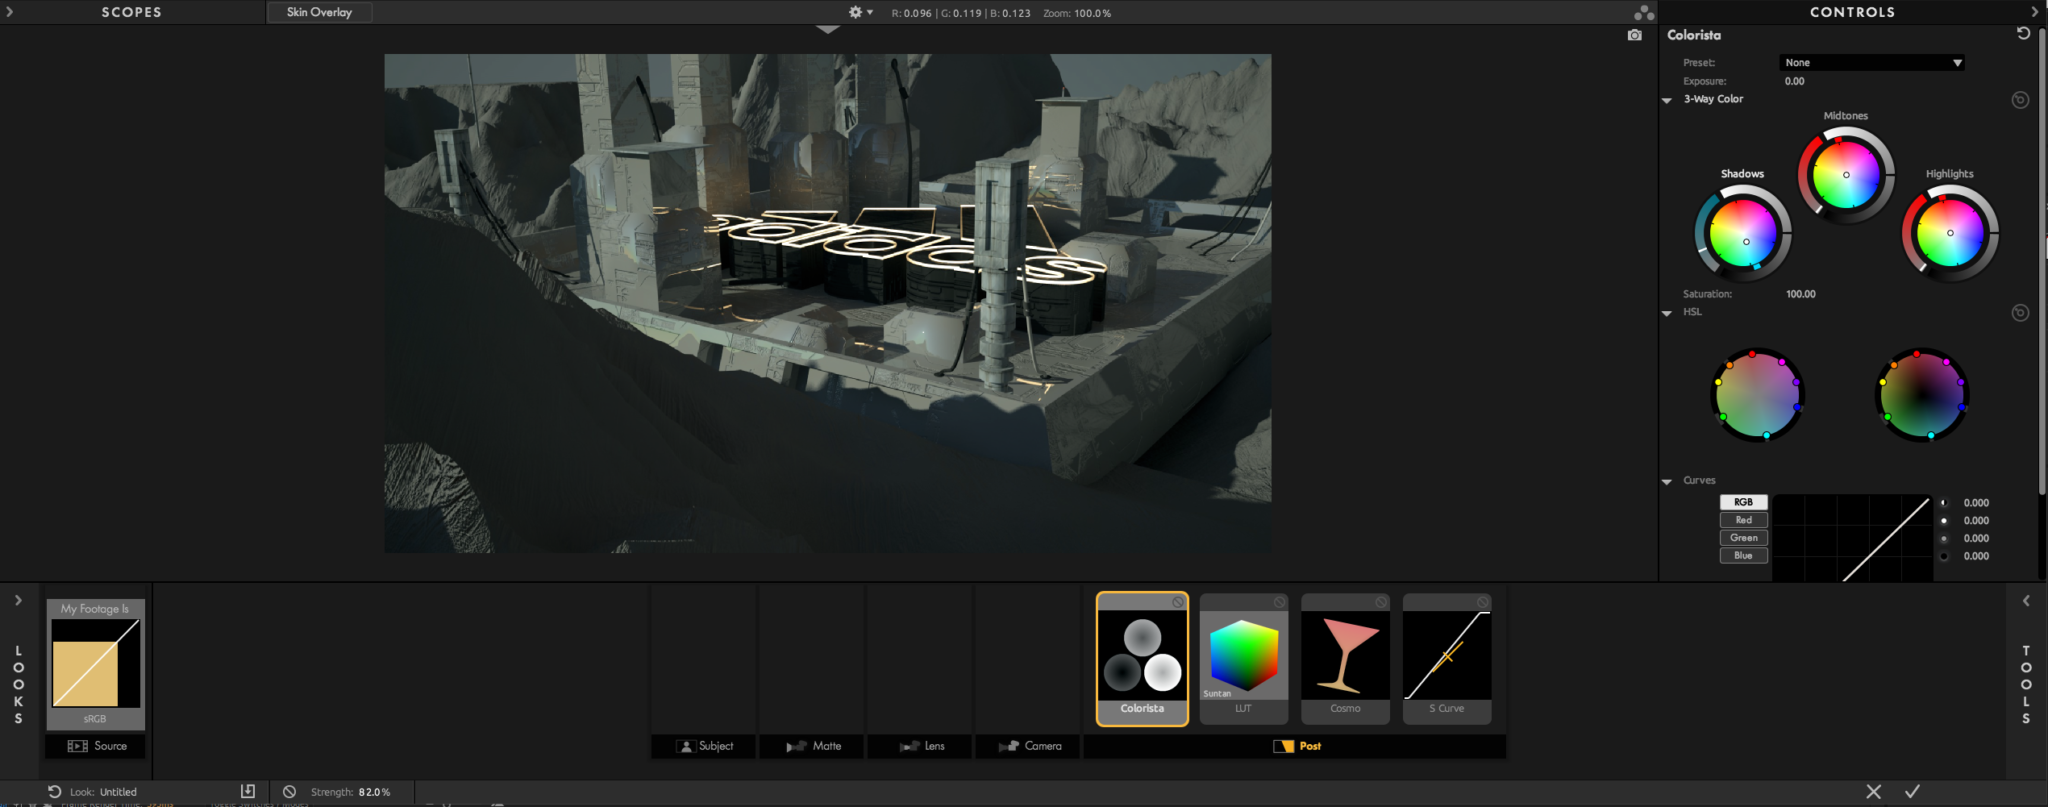The image size is (2048, 807).
Task: Click the Shadows color wheel
Action: point(1743,235)
